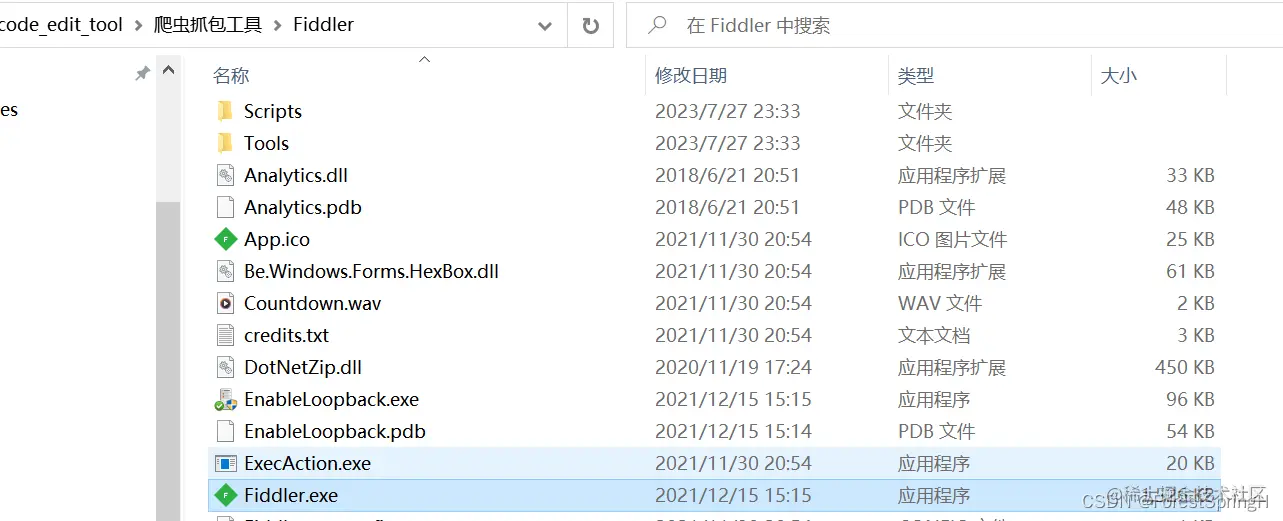This screenshot has height=521, width=1283.
Task: Click the Analytics.dll gear file icon
Action: (226, 175)
